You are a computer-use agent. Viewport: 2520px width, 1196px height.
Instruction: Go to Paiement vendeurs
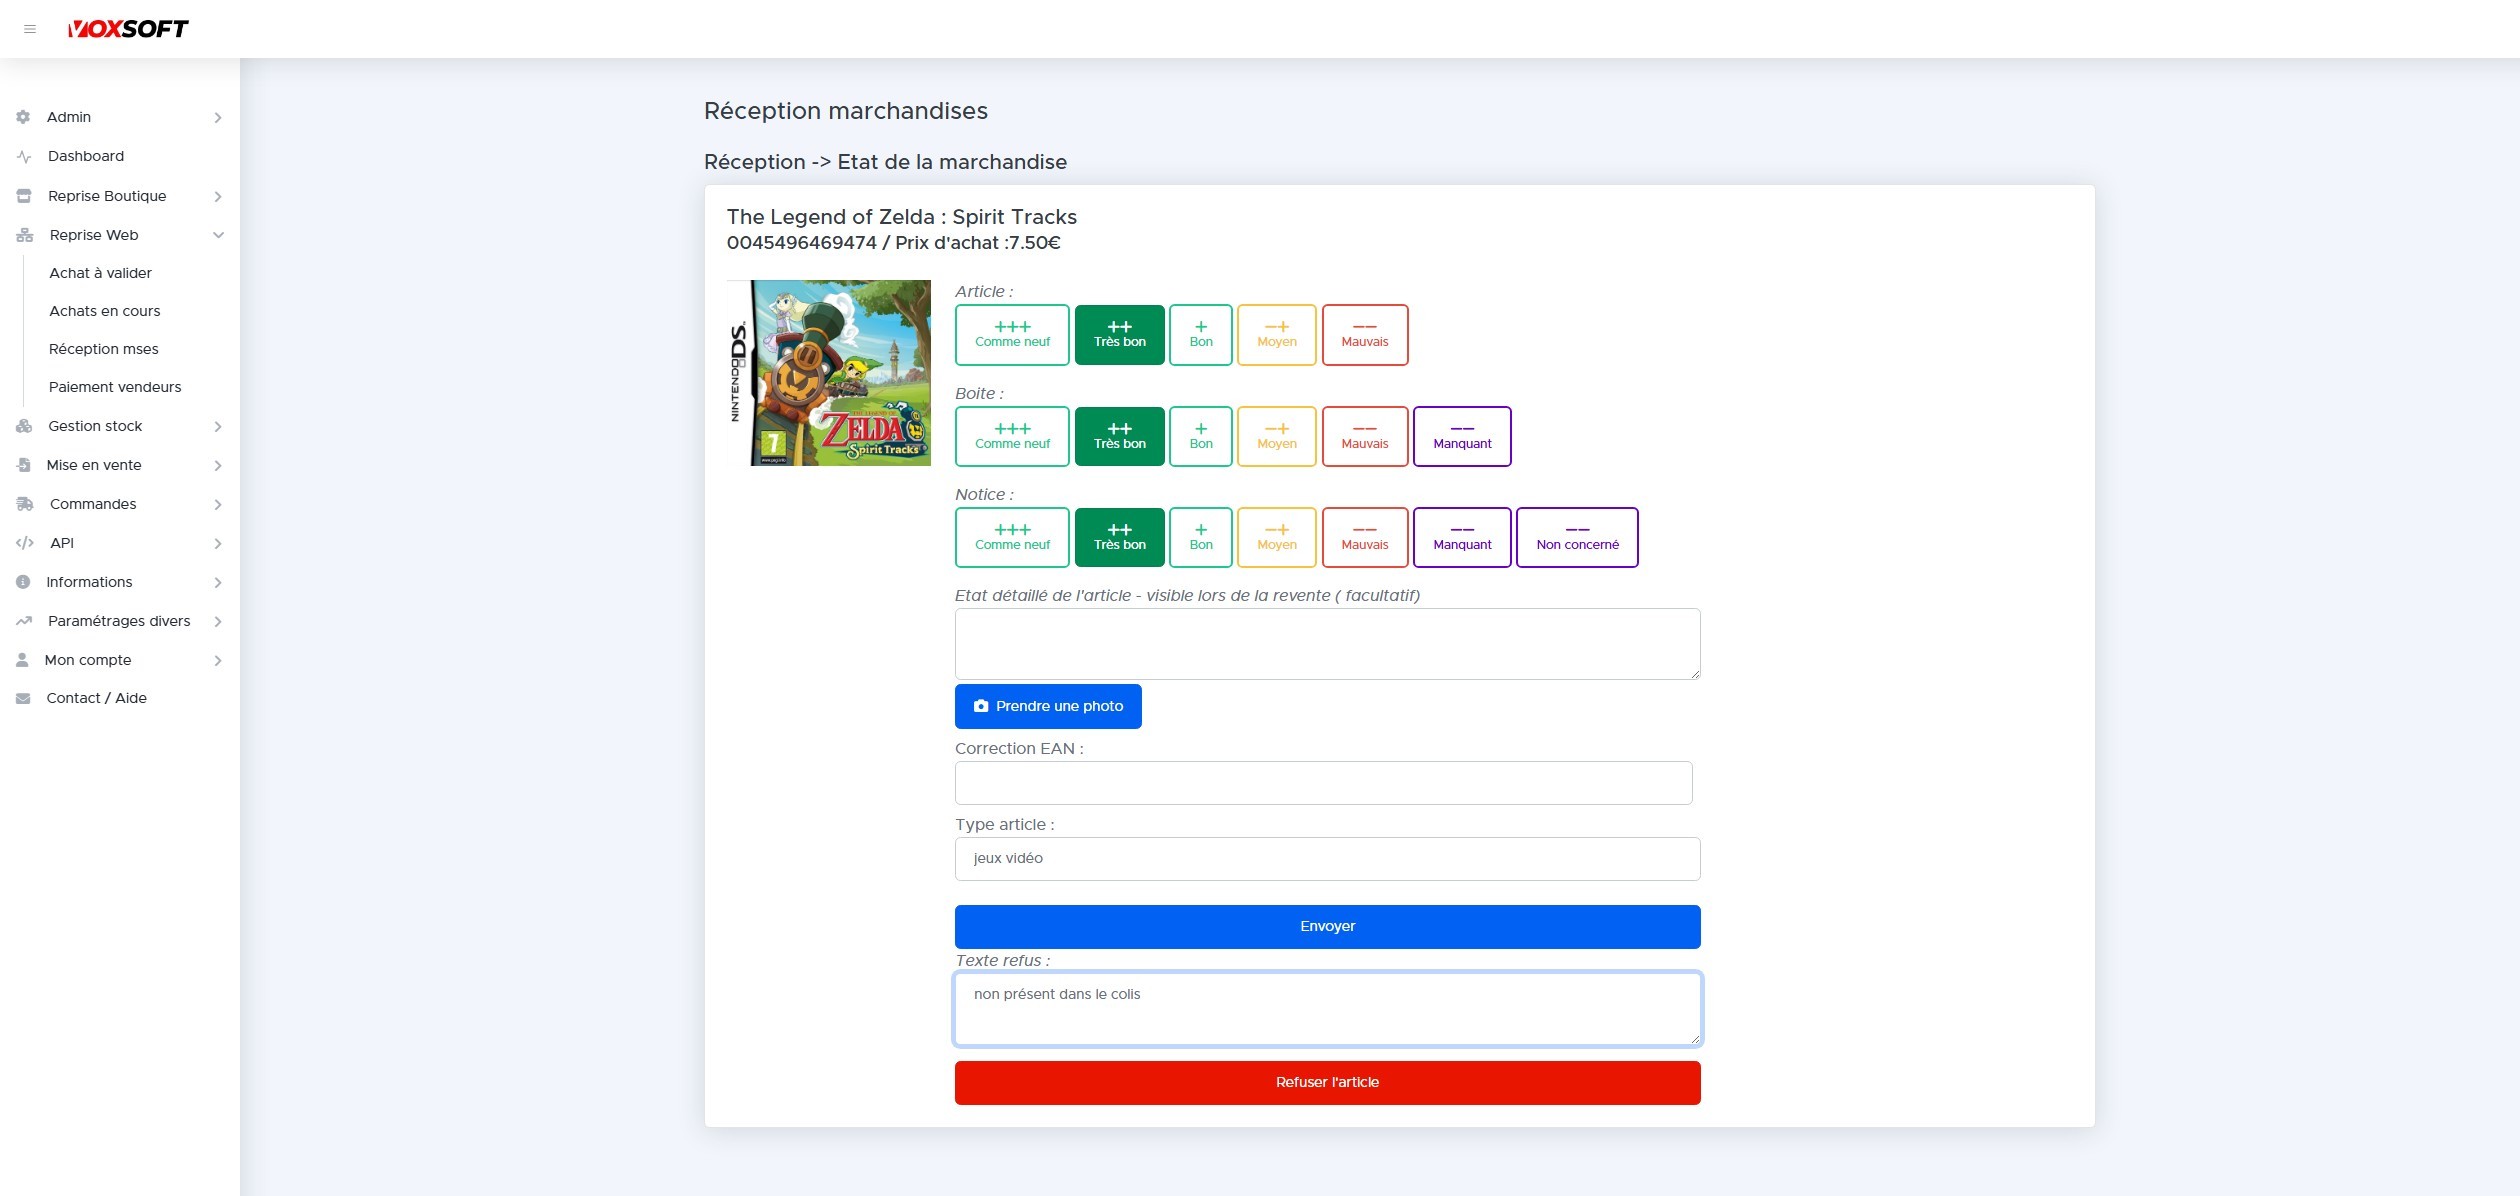pyautogui.click(x=115, y=387)
